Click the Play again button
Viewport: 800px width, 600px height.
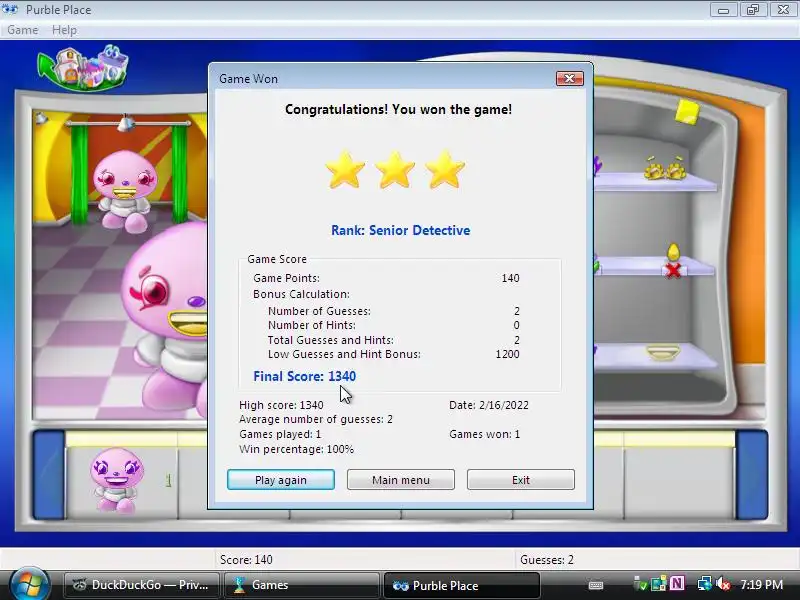click(281, 480)
